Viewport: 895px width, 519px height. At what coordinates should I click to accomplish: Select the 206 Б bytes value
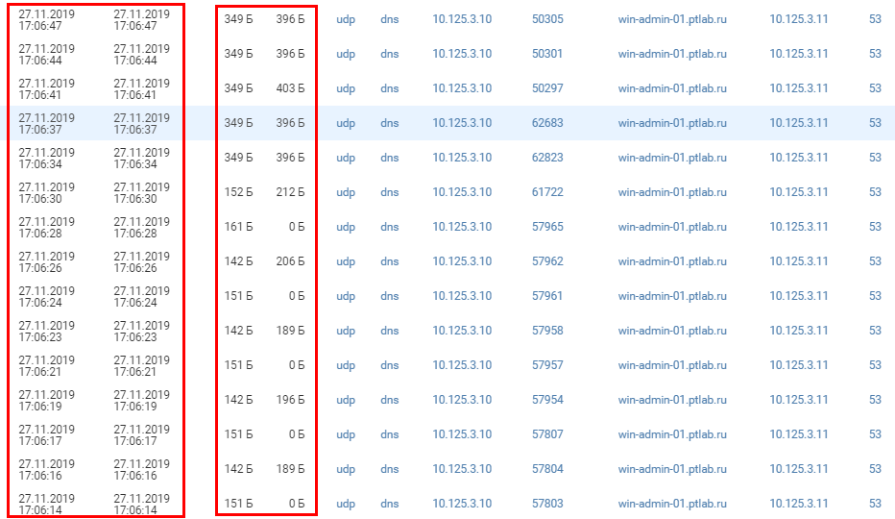290,261
